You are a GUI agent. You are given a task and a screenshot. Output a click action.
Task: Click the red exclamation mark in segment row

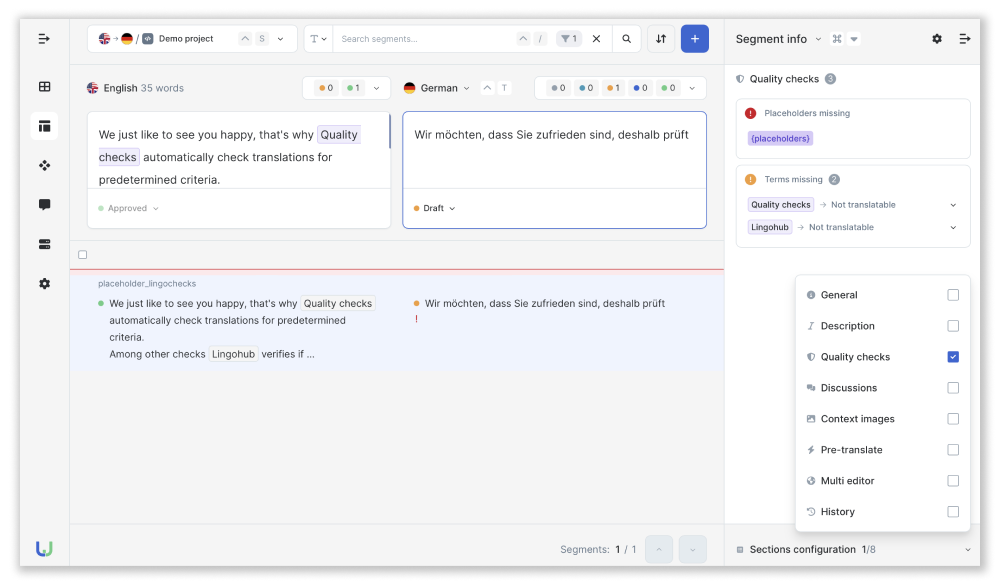pyautogui.click(x=416, y=320)
